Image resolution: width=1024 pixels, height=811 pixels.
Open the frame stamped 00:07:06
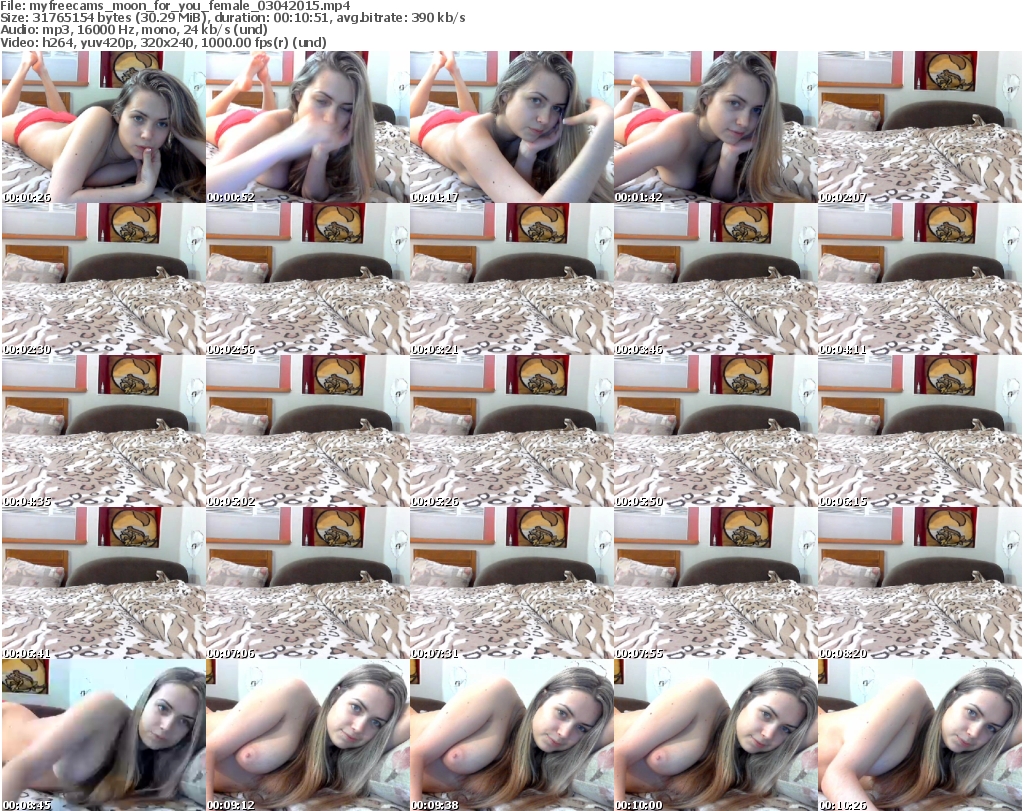[308, 582]
